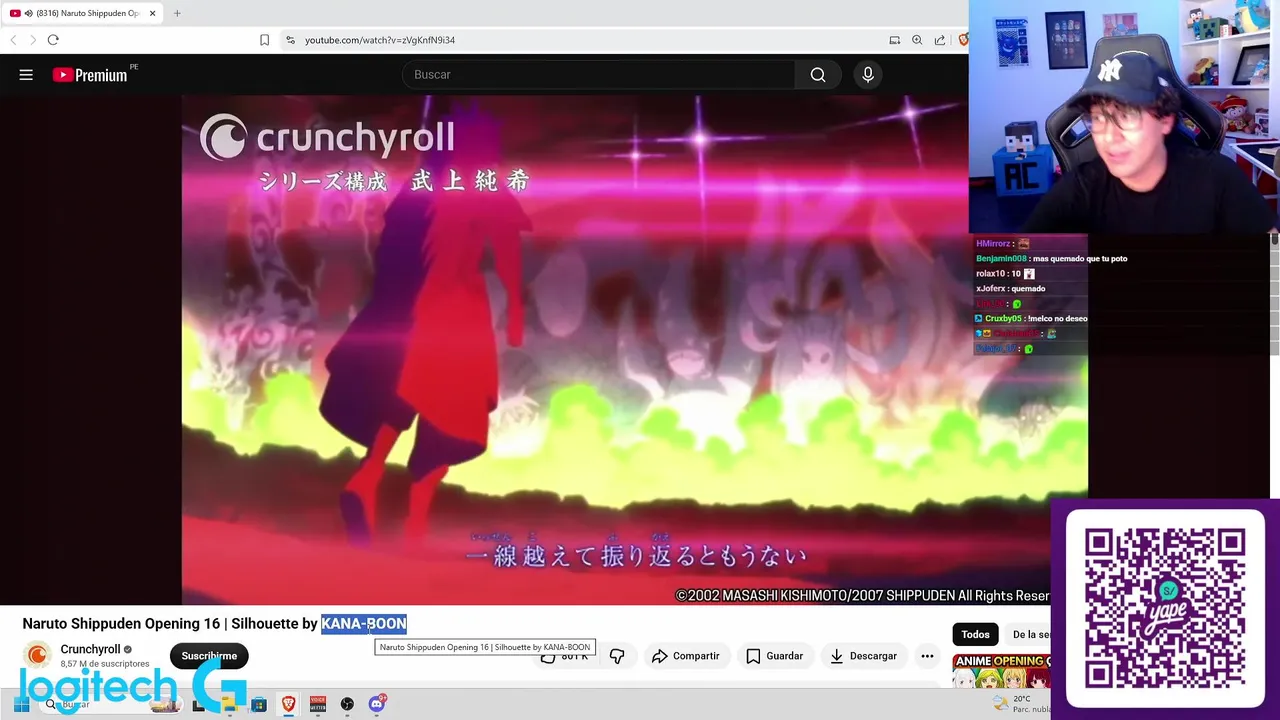Switch to Brave browser in taskbar

click(x=288, y=705)
